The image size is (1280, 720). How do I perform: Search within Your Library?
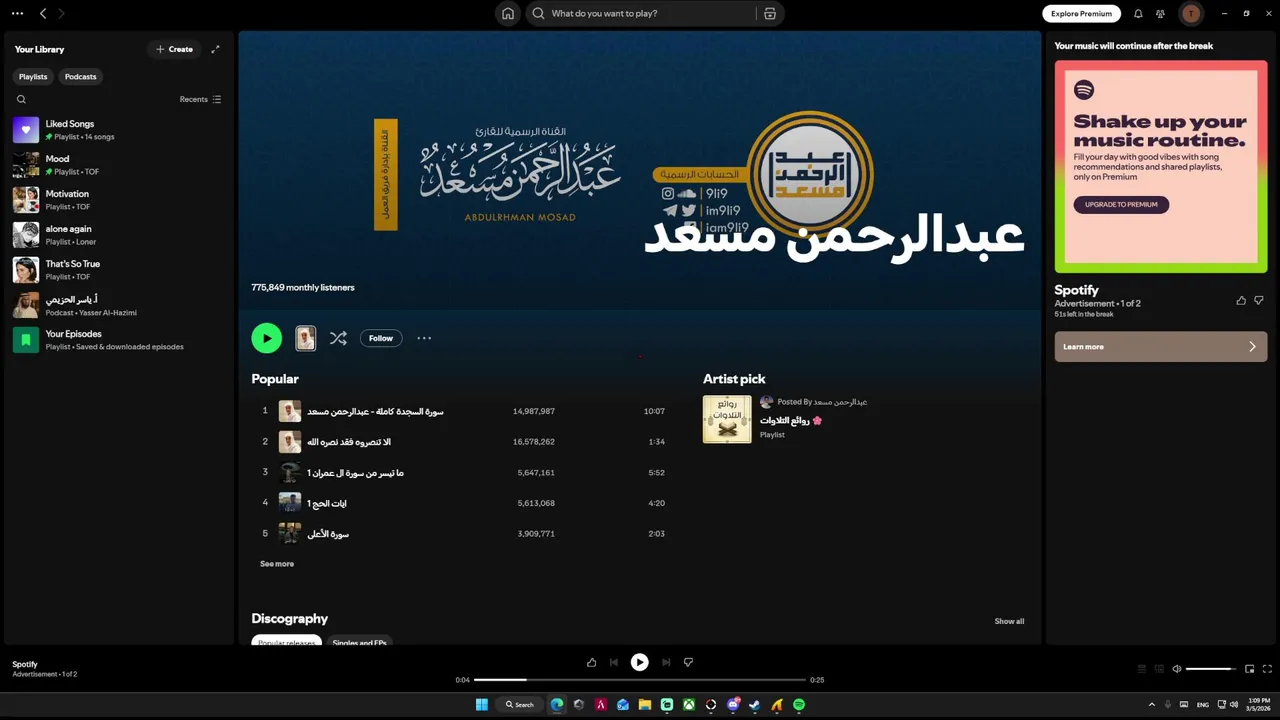pos(21,99)
